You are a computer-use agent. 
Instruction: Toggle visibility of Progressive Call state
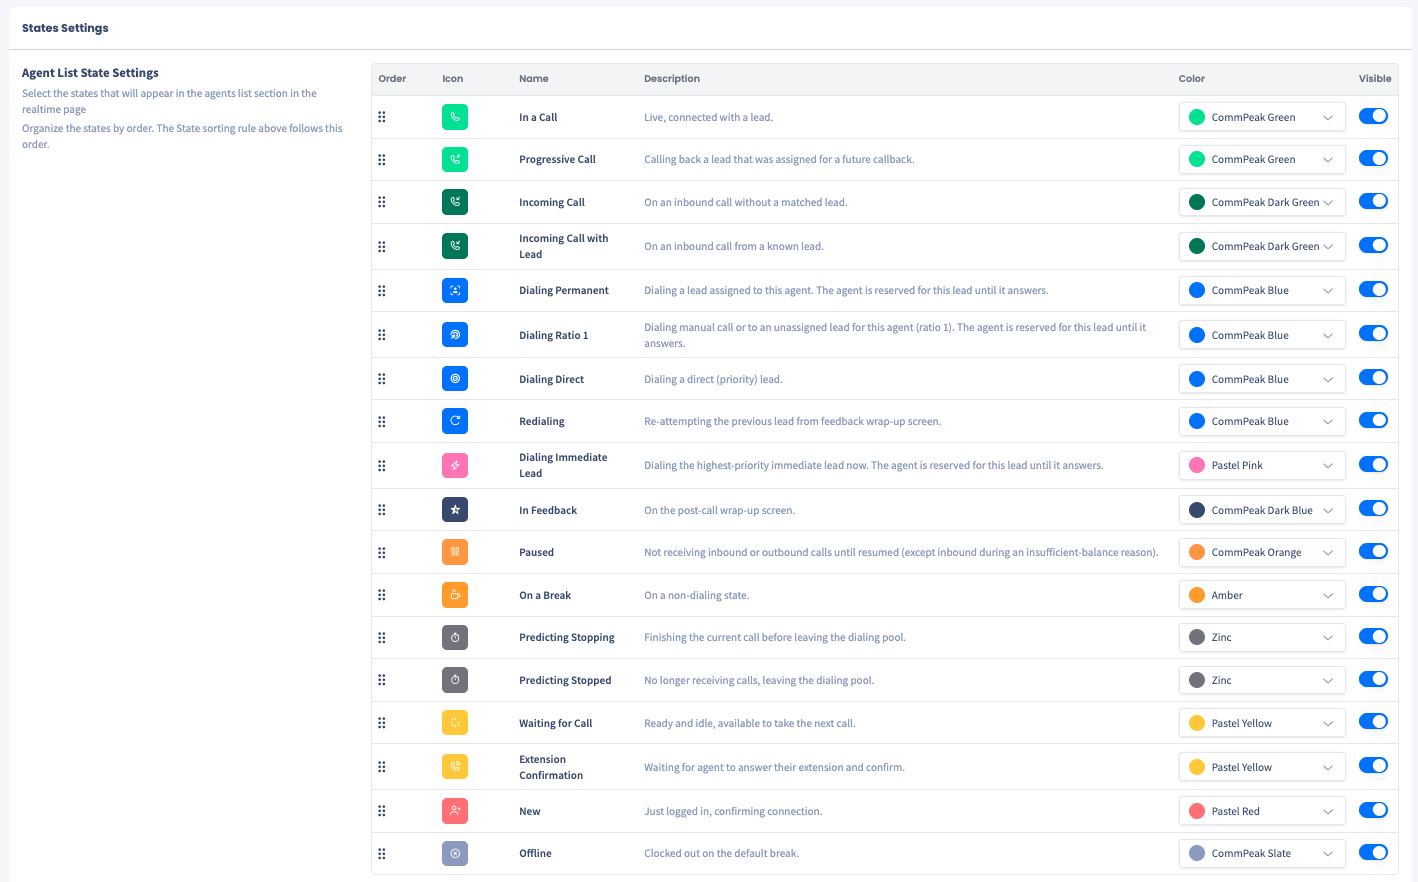pyautogui.click(x=1373, y=158)
